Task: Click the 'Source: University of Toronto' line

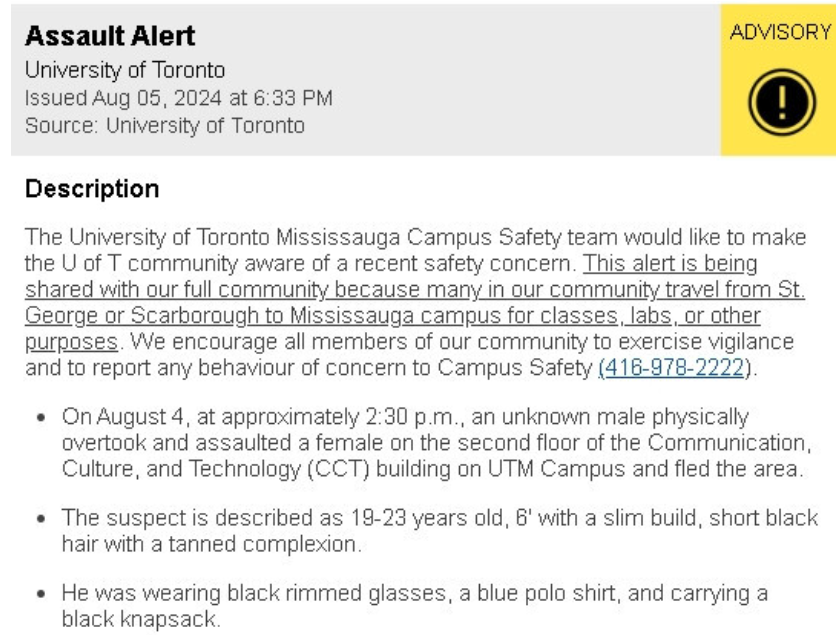Action: coord(164,125)
